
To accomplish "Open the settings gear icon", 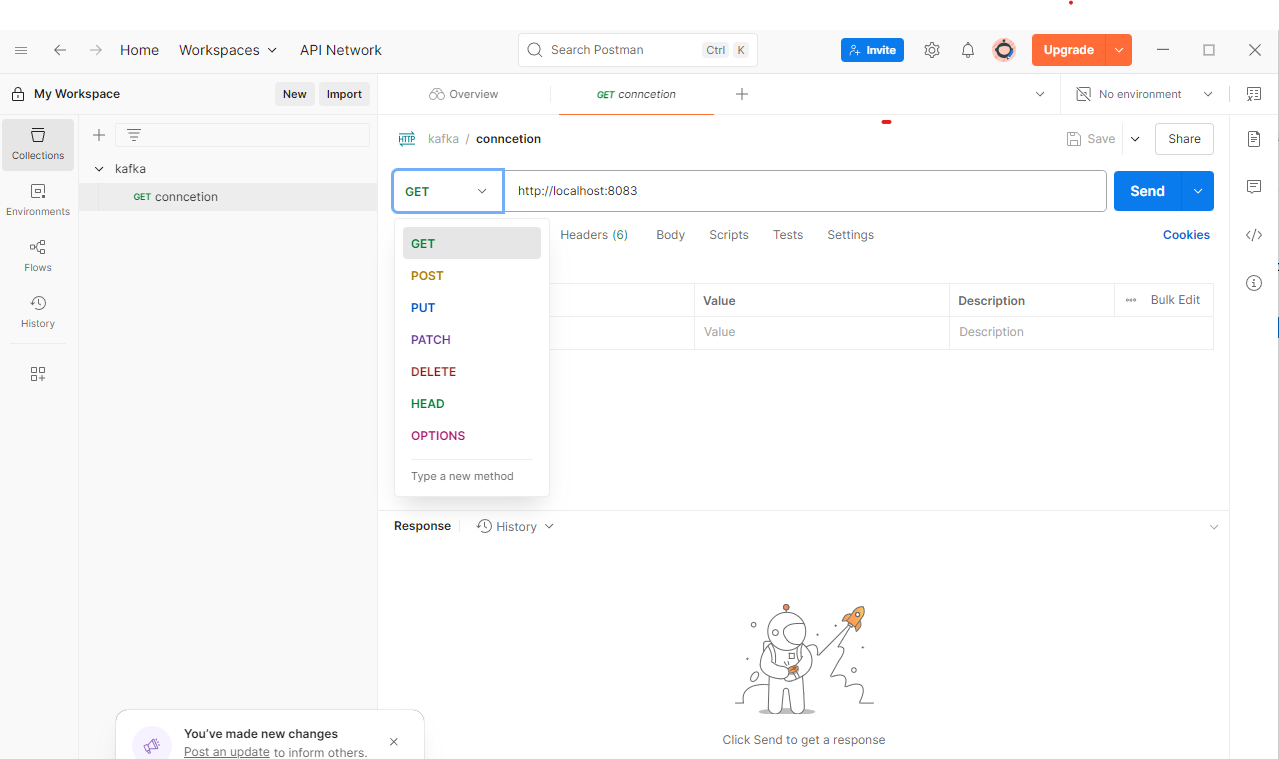I will (x=932, y=50).
